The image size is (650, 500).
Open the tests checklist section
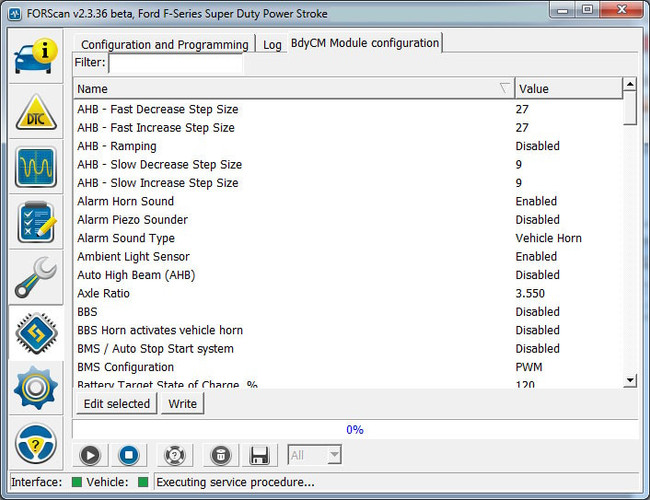35,221
